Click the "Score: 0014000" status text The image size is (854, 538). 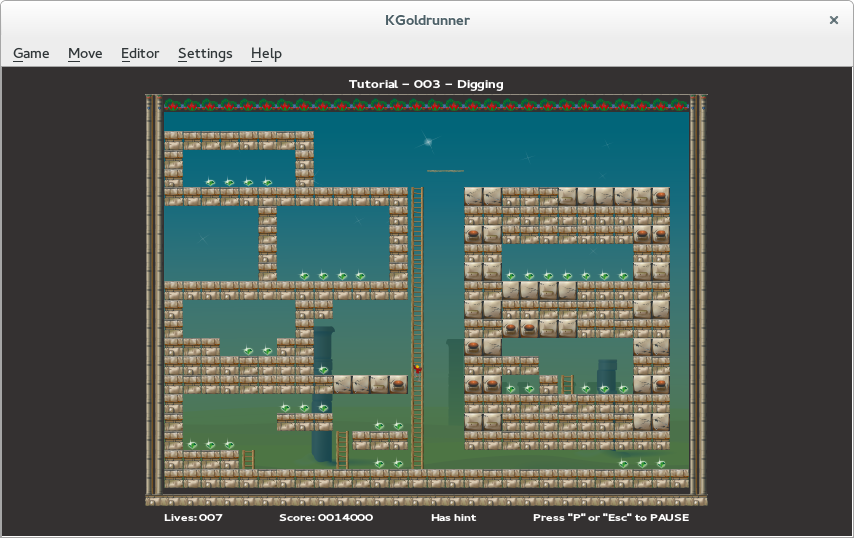(326, 517)
